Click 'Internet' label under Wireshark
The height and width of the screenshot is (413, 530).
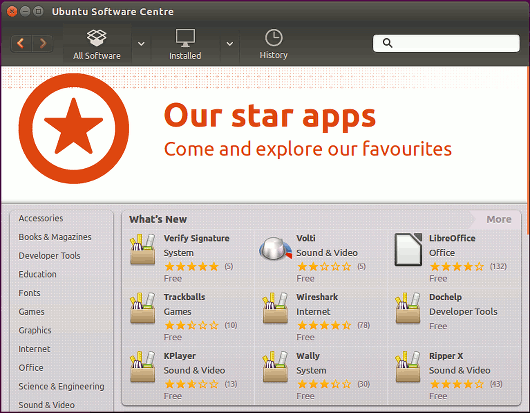[313, 312]
